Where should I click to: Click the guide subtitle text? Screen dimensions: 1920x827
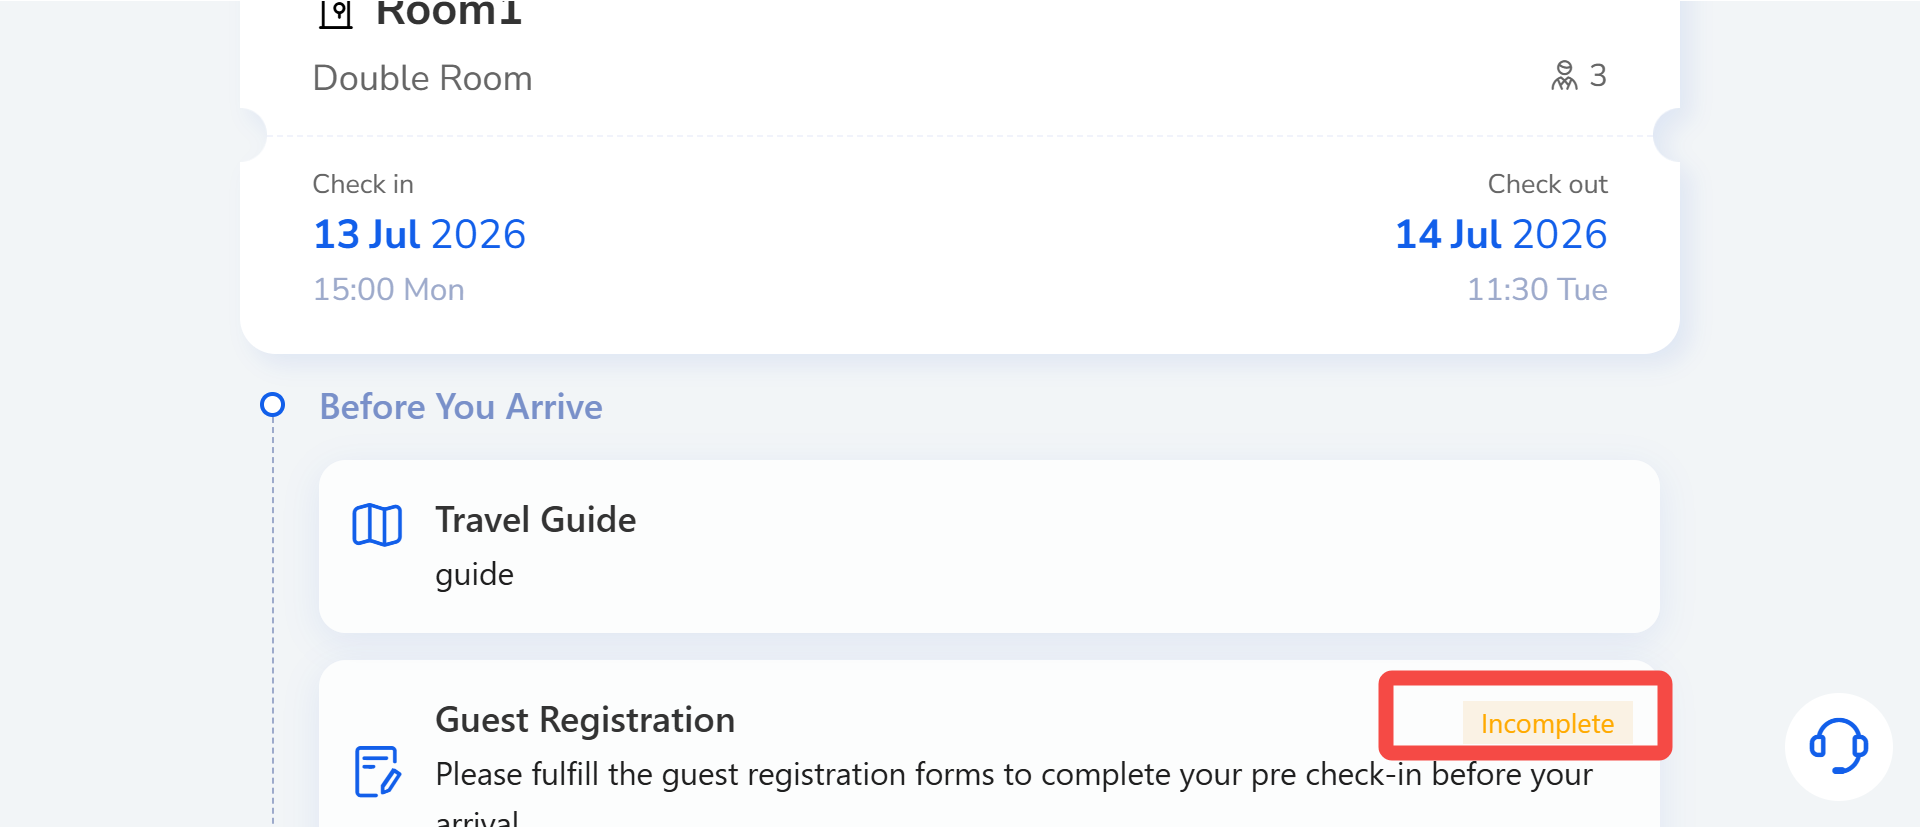[474, 575]
